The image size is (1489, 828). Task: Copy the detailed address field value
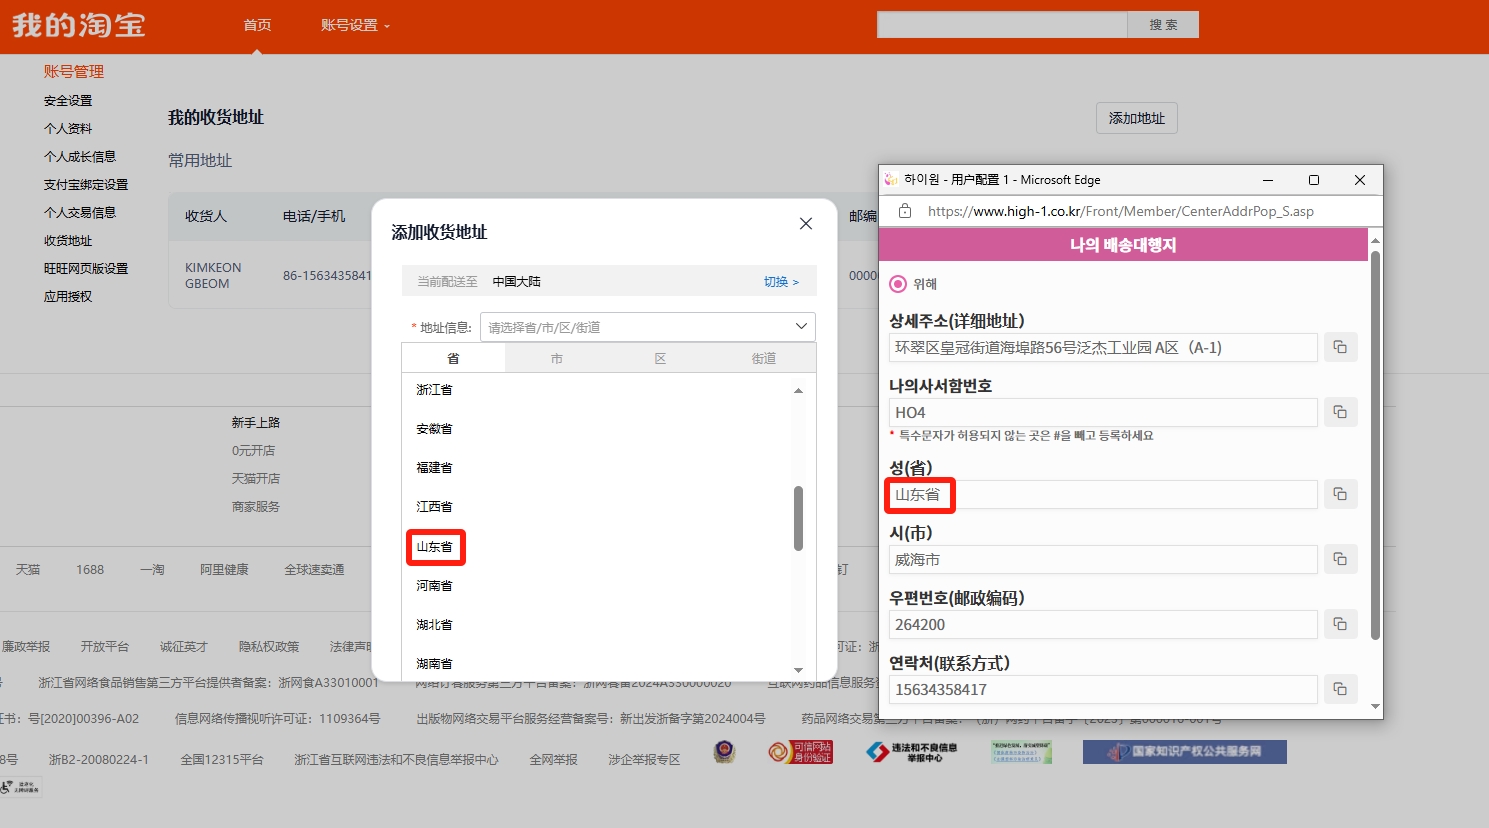(1340, 347)
